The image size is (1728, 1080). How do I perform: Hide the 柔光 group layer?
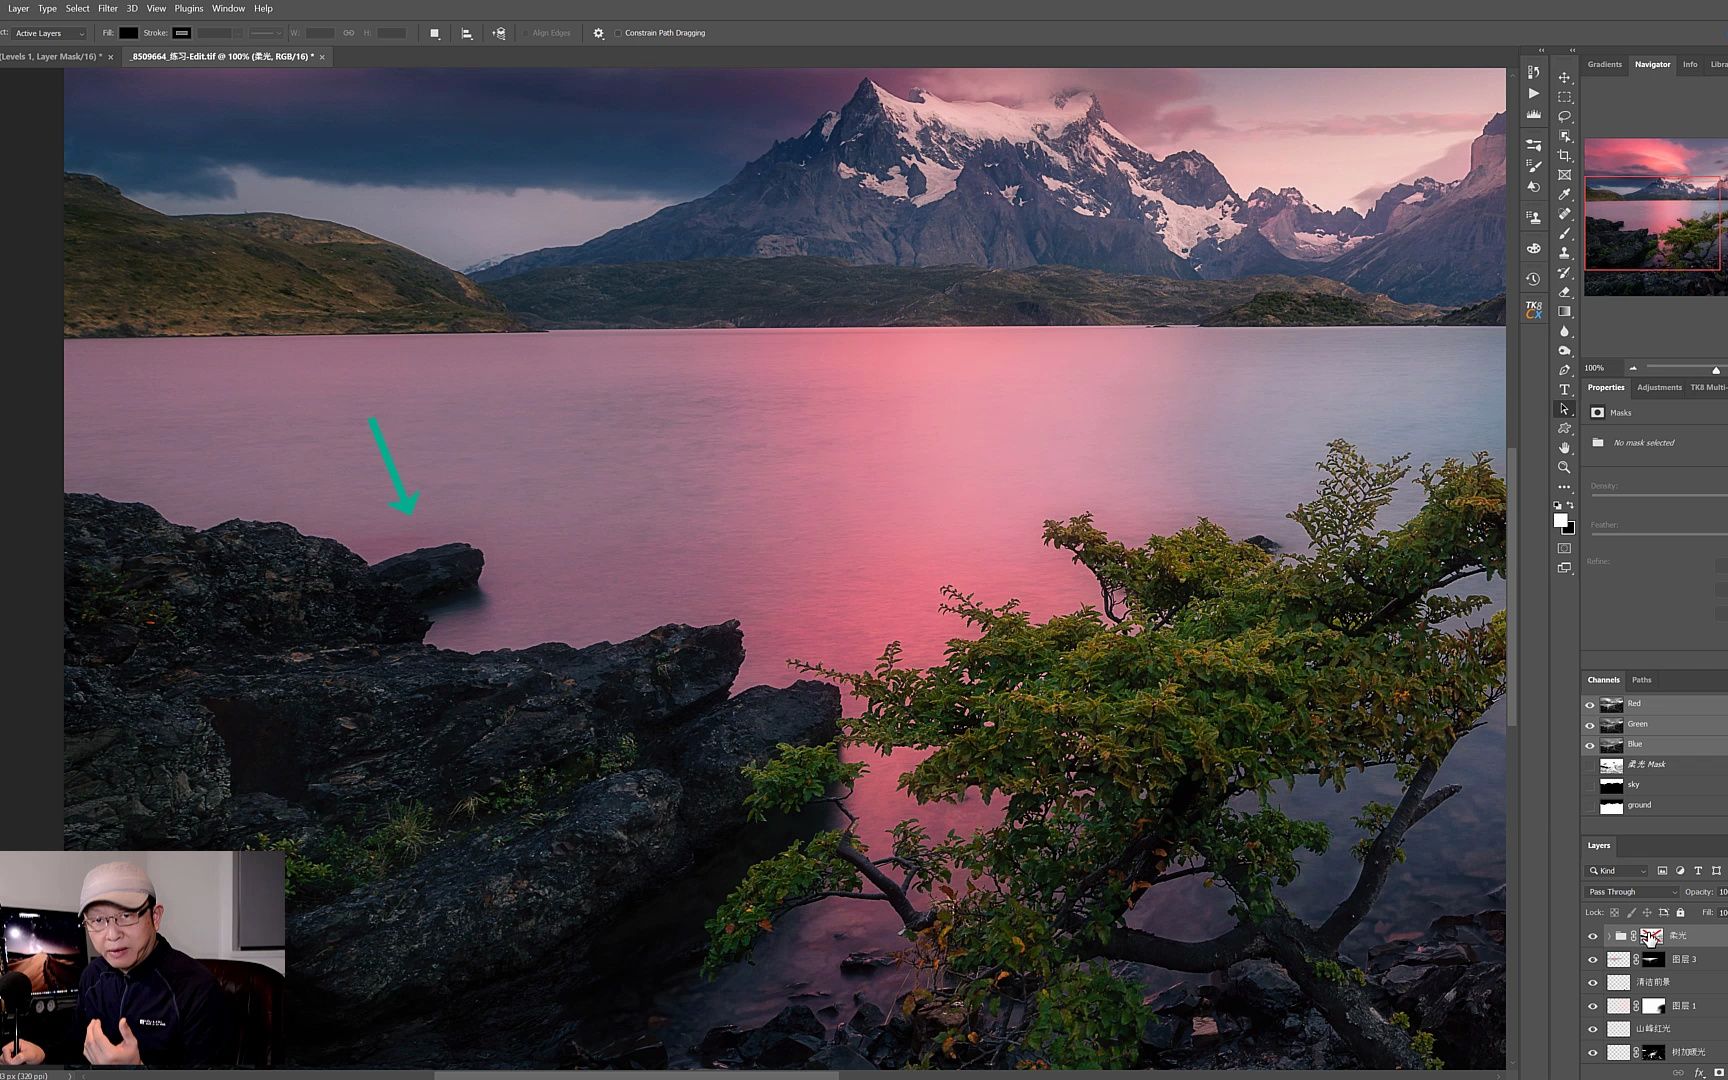coord(1593,937)
